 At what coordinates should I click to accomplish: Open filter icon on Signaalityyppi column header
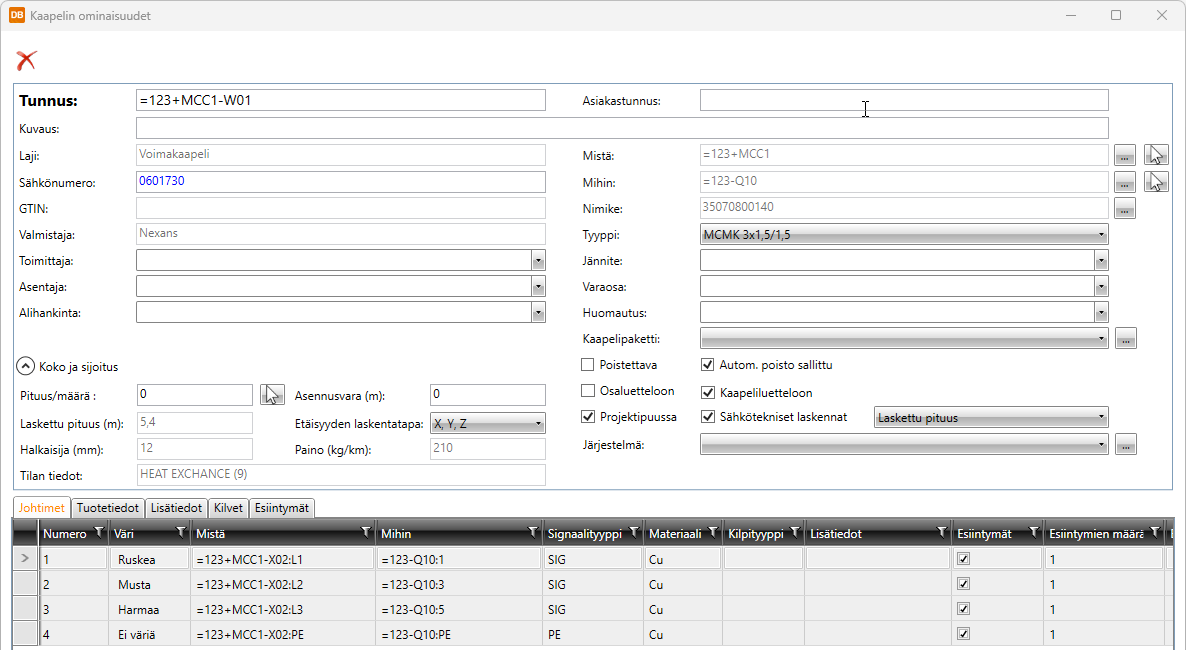[633, 533]
